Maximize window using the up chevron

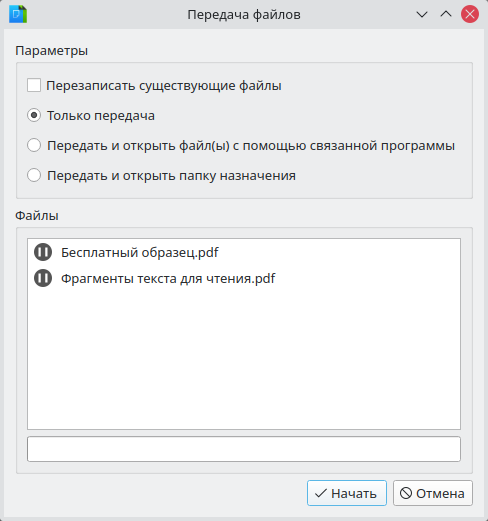click(x=446, y=14)
